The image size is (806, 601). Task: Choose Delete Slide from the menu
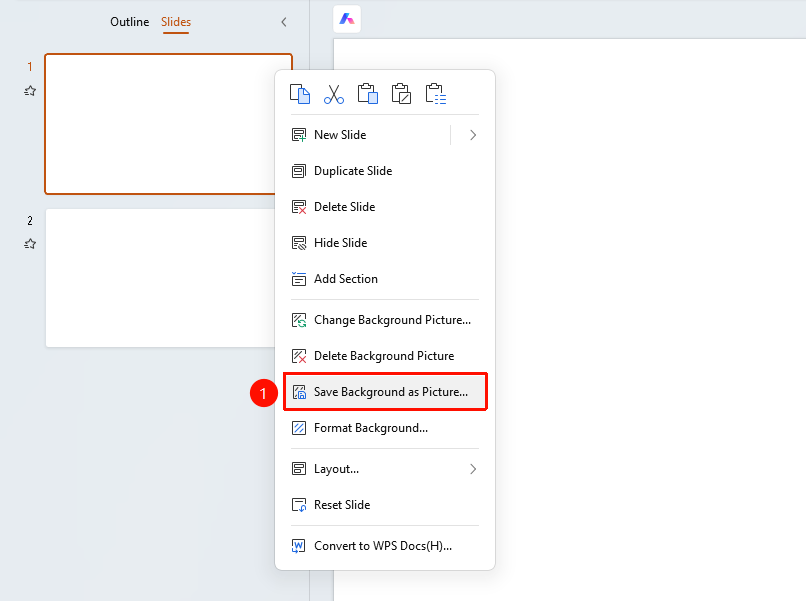click(x=385, y=207)
